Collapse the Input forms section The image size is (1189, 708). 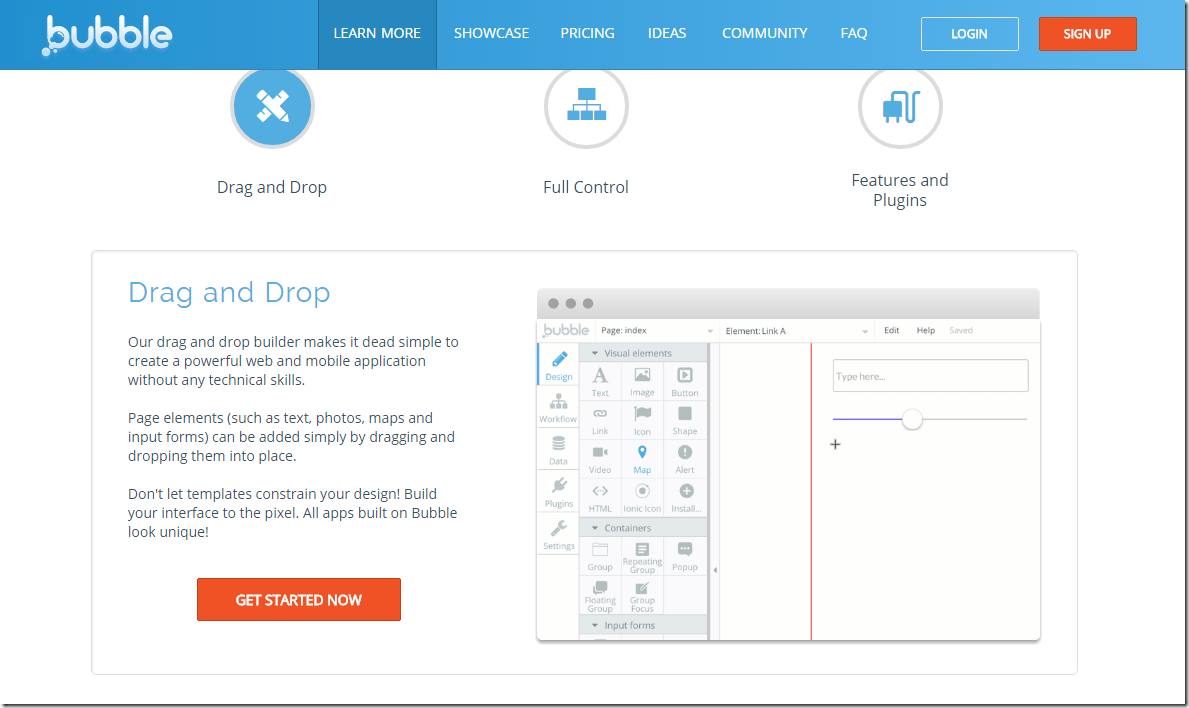click(x=595, y=625)
